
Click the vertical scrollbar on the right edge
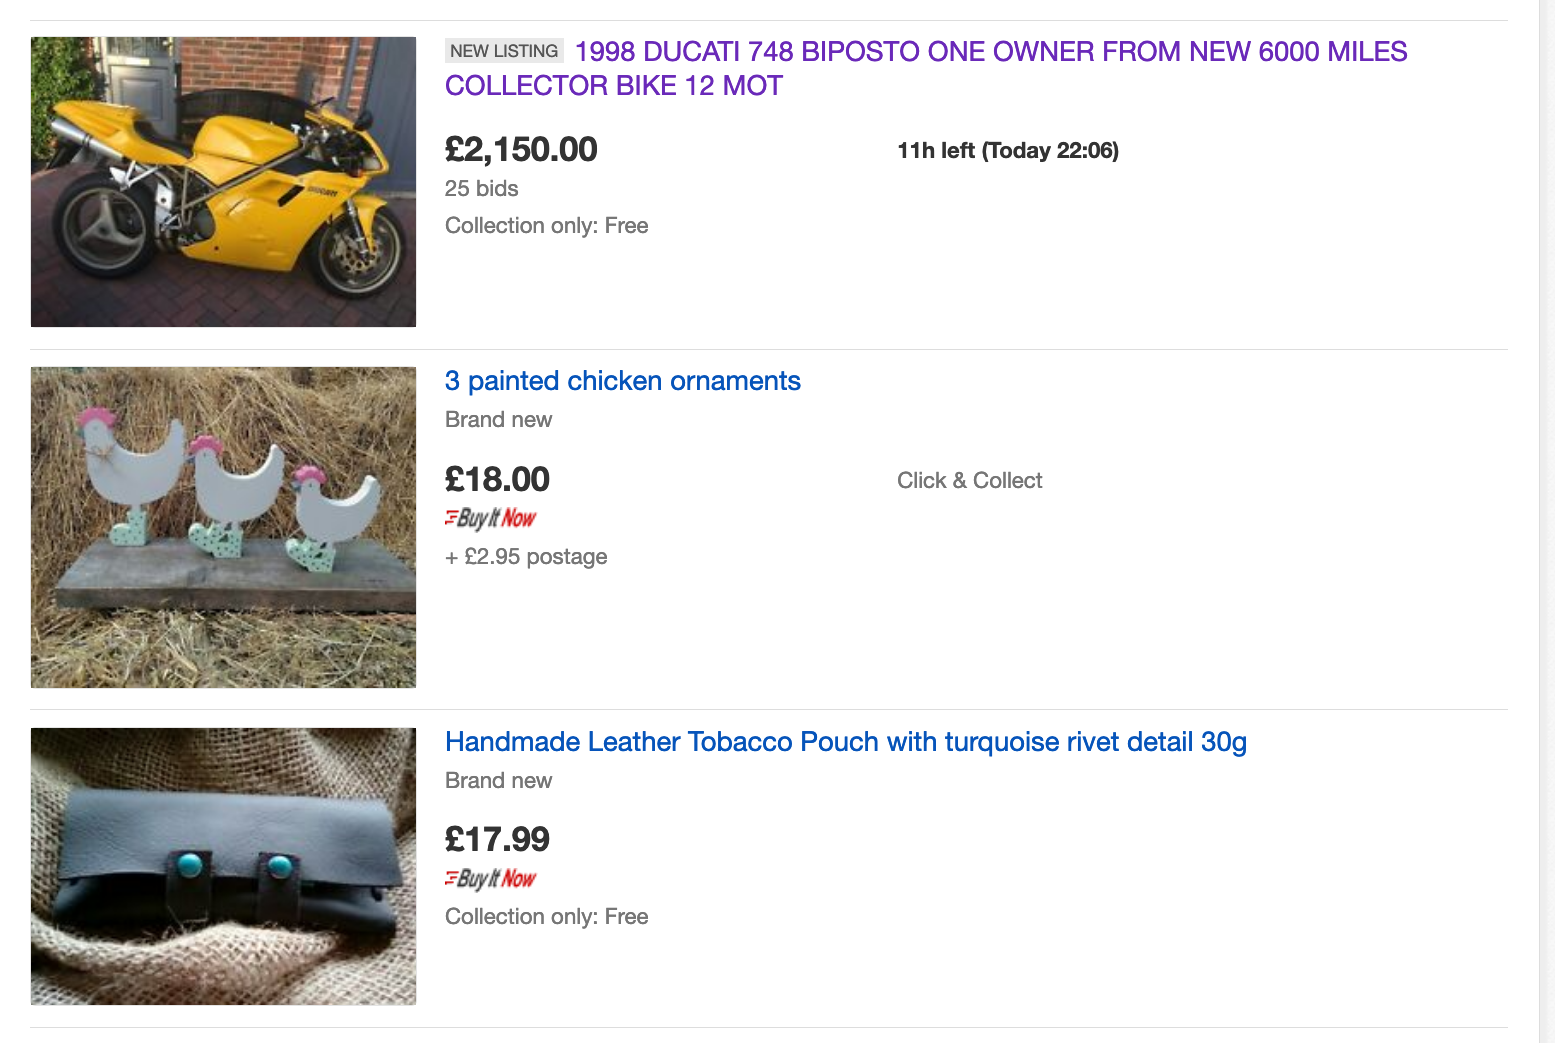click(1546, 520)
